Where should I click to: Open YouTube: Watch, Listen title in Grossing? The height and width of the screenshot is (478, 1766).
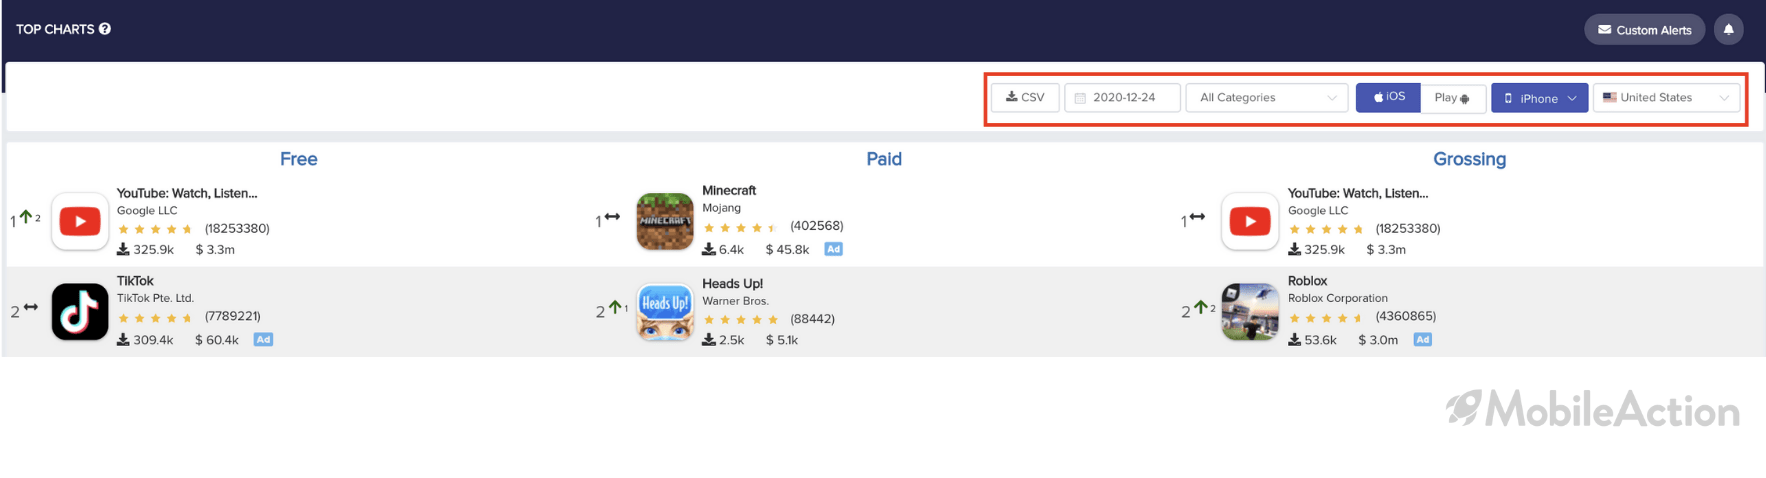click(x=1358, y=193)
